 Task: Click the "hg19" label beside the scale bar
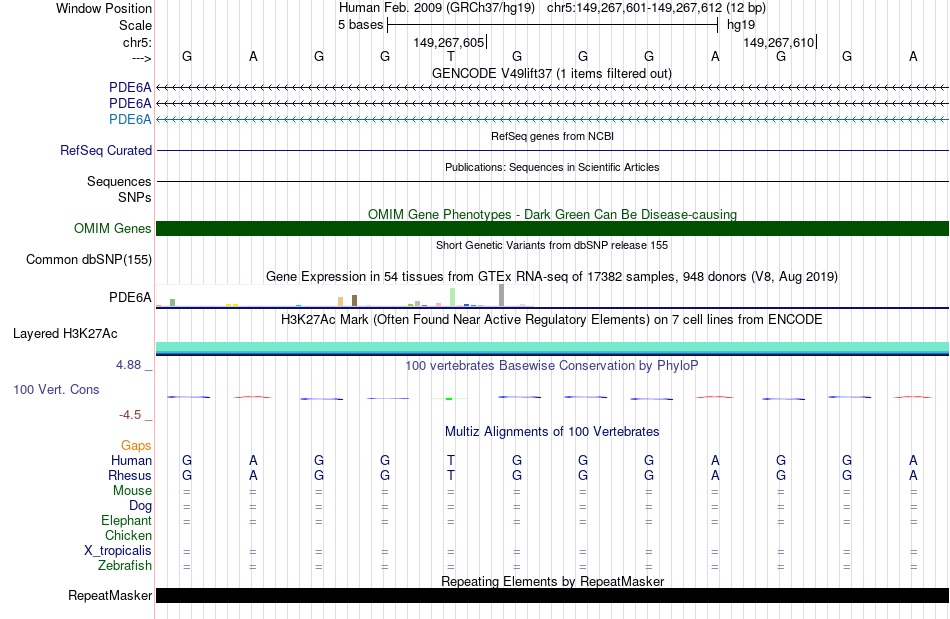pyautogui.click(x=741, y=25)
